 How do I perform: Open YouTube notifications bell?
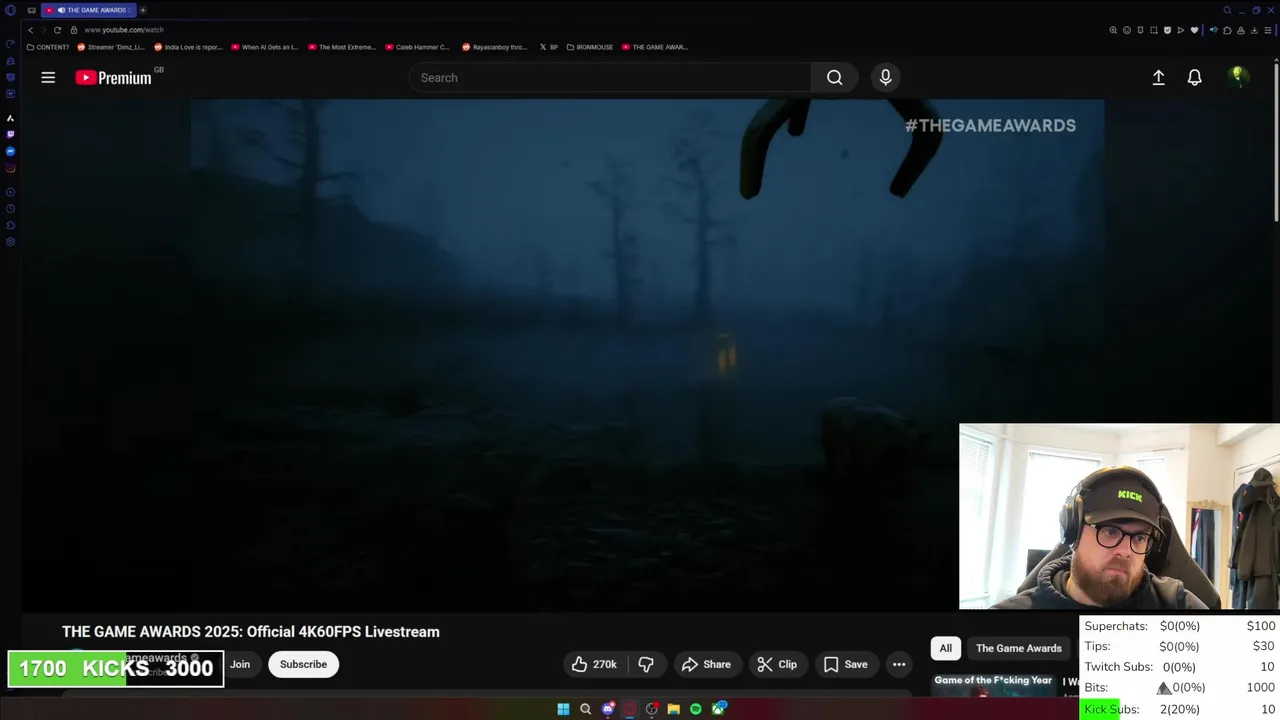1194,77
